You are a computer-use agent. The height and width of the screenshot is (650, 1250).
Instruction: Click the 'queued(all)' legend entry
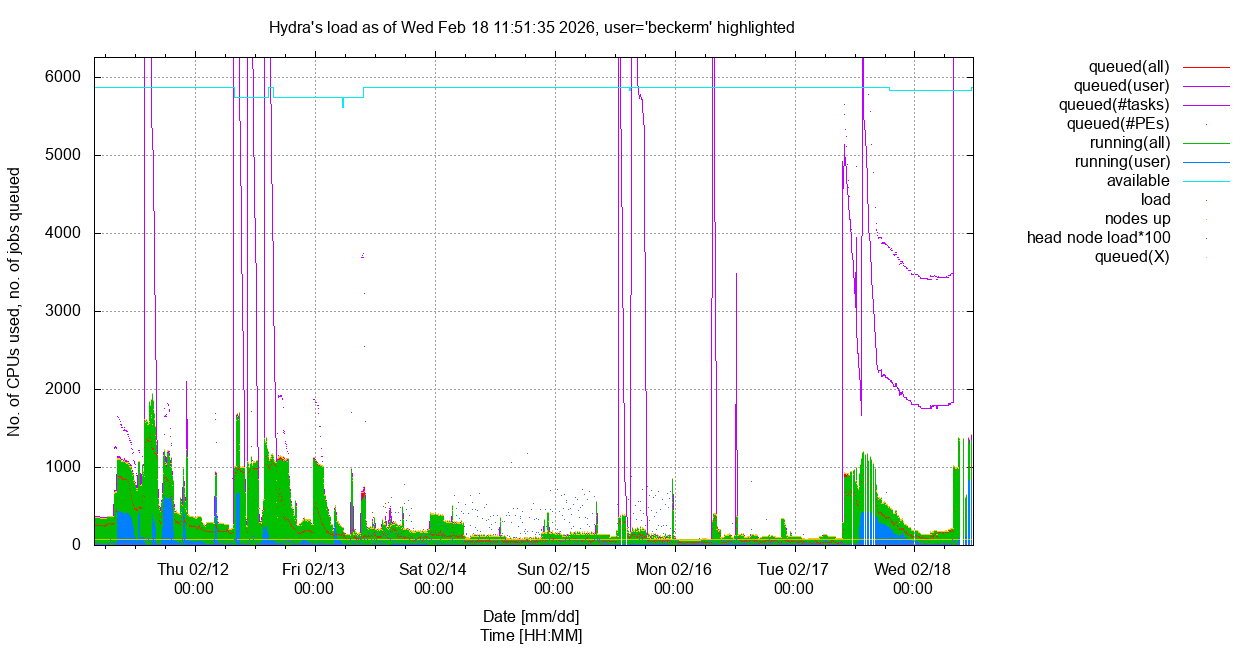[x=1128, y=67]
